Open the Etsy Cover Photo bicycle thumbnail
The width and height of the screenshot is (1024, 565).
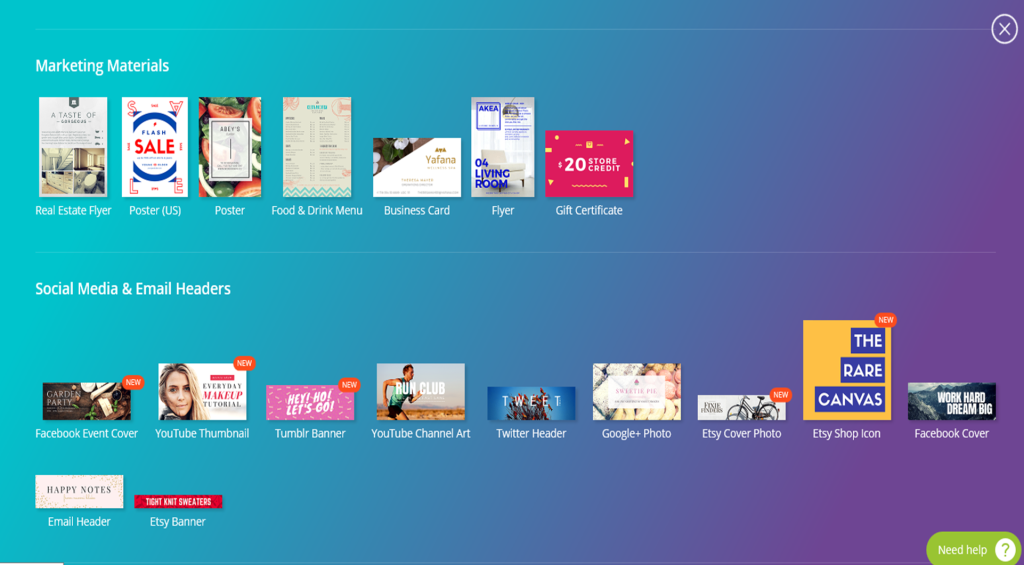coord(741,407)
